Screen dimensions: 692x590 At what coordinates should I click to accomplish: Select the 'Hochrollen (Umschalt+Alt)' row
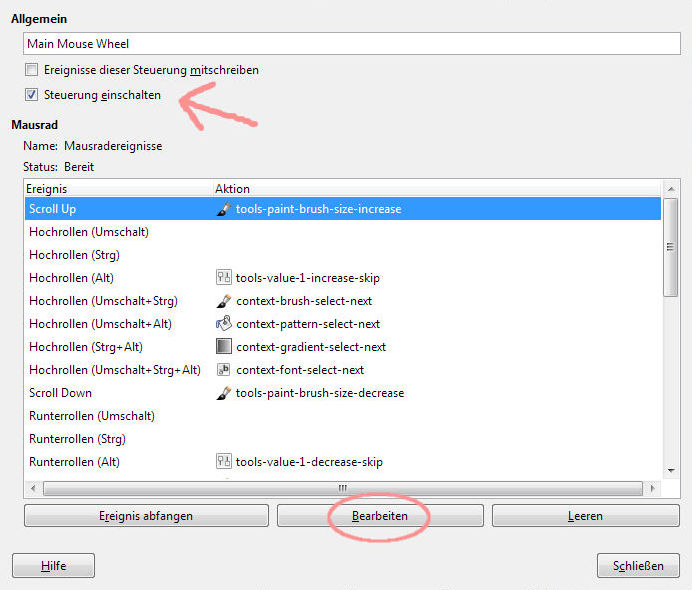coord(343,323)
